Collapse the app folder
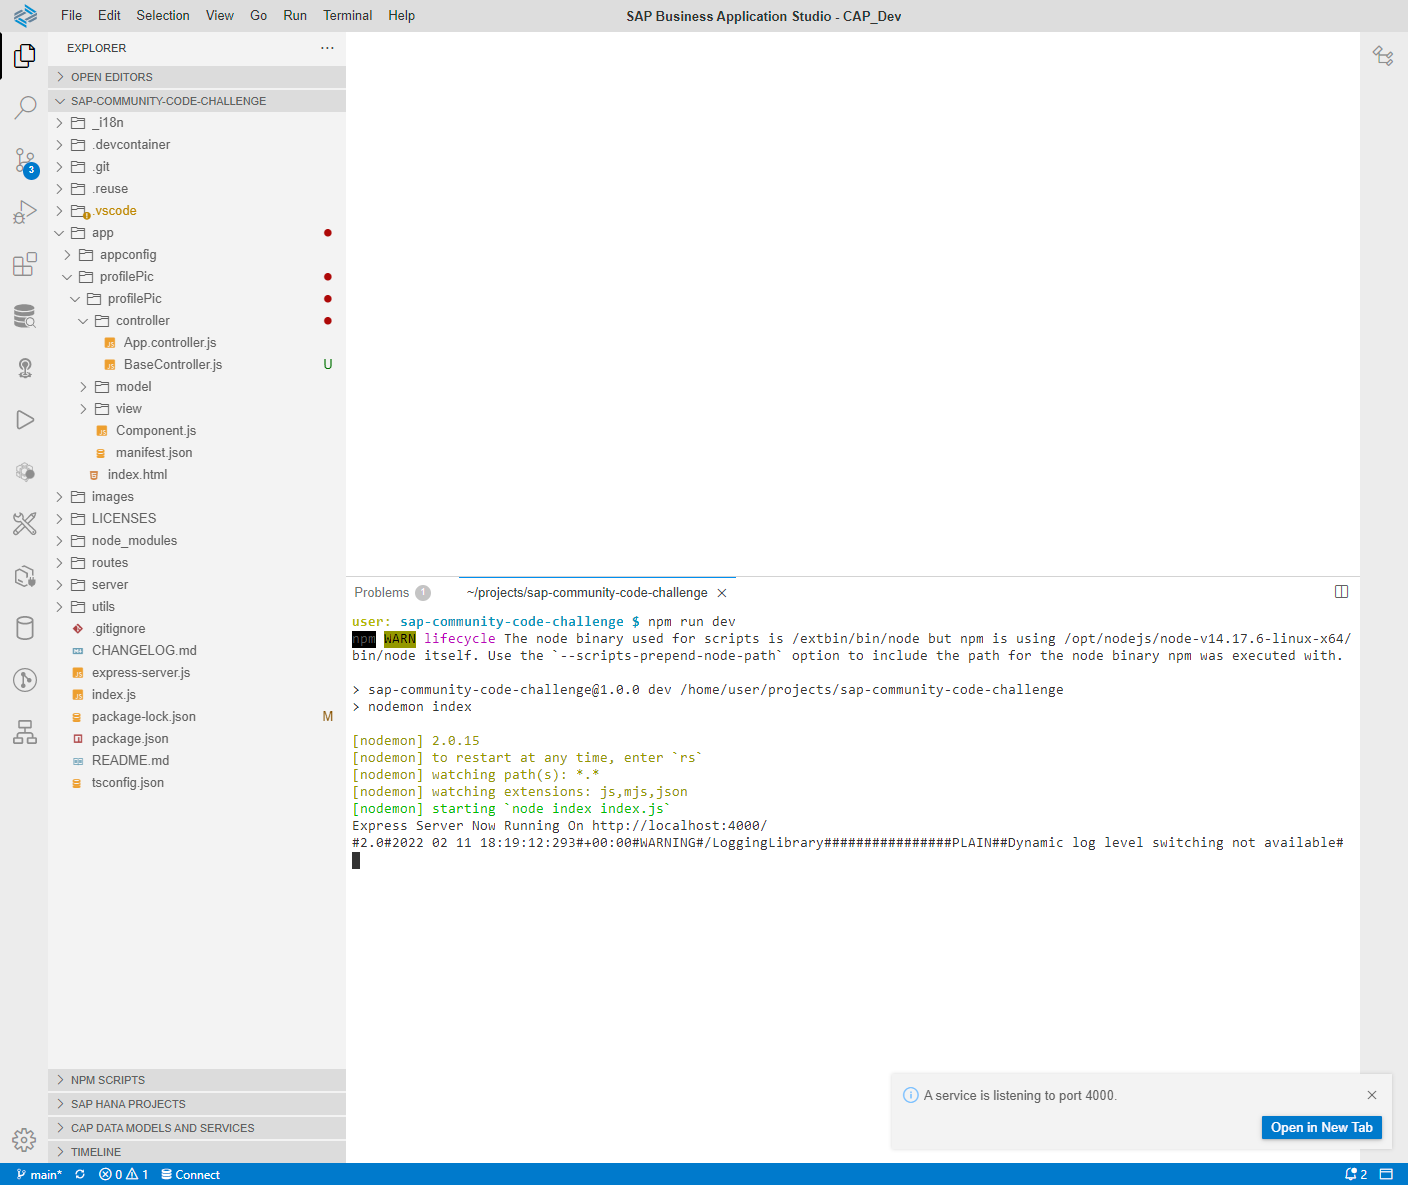Viewport: 1408px width, 1185px height. pos(197,233)
